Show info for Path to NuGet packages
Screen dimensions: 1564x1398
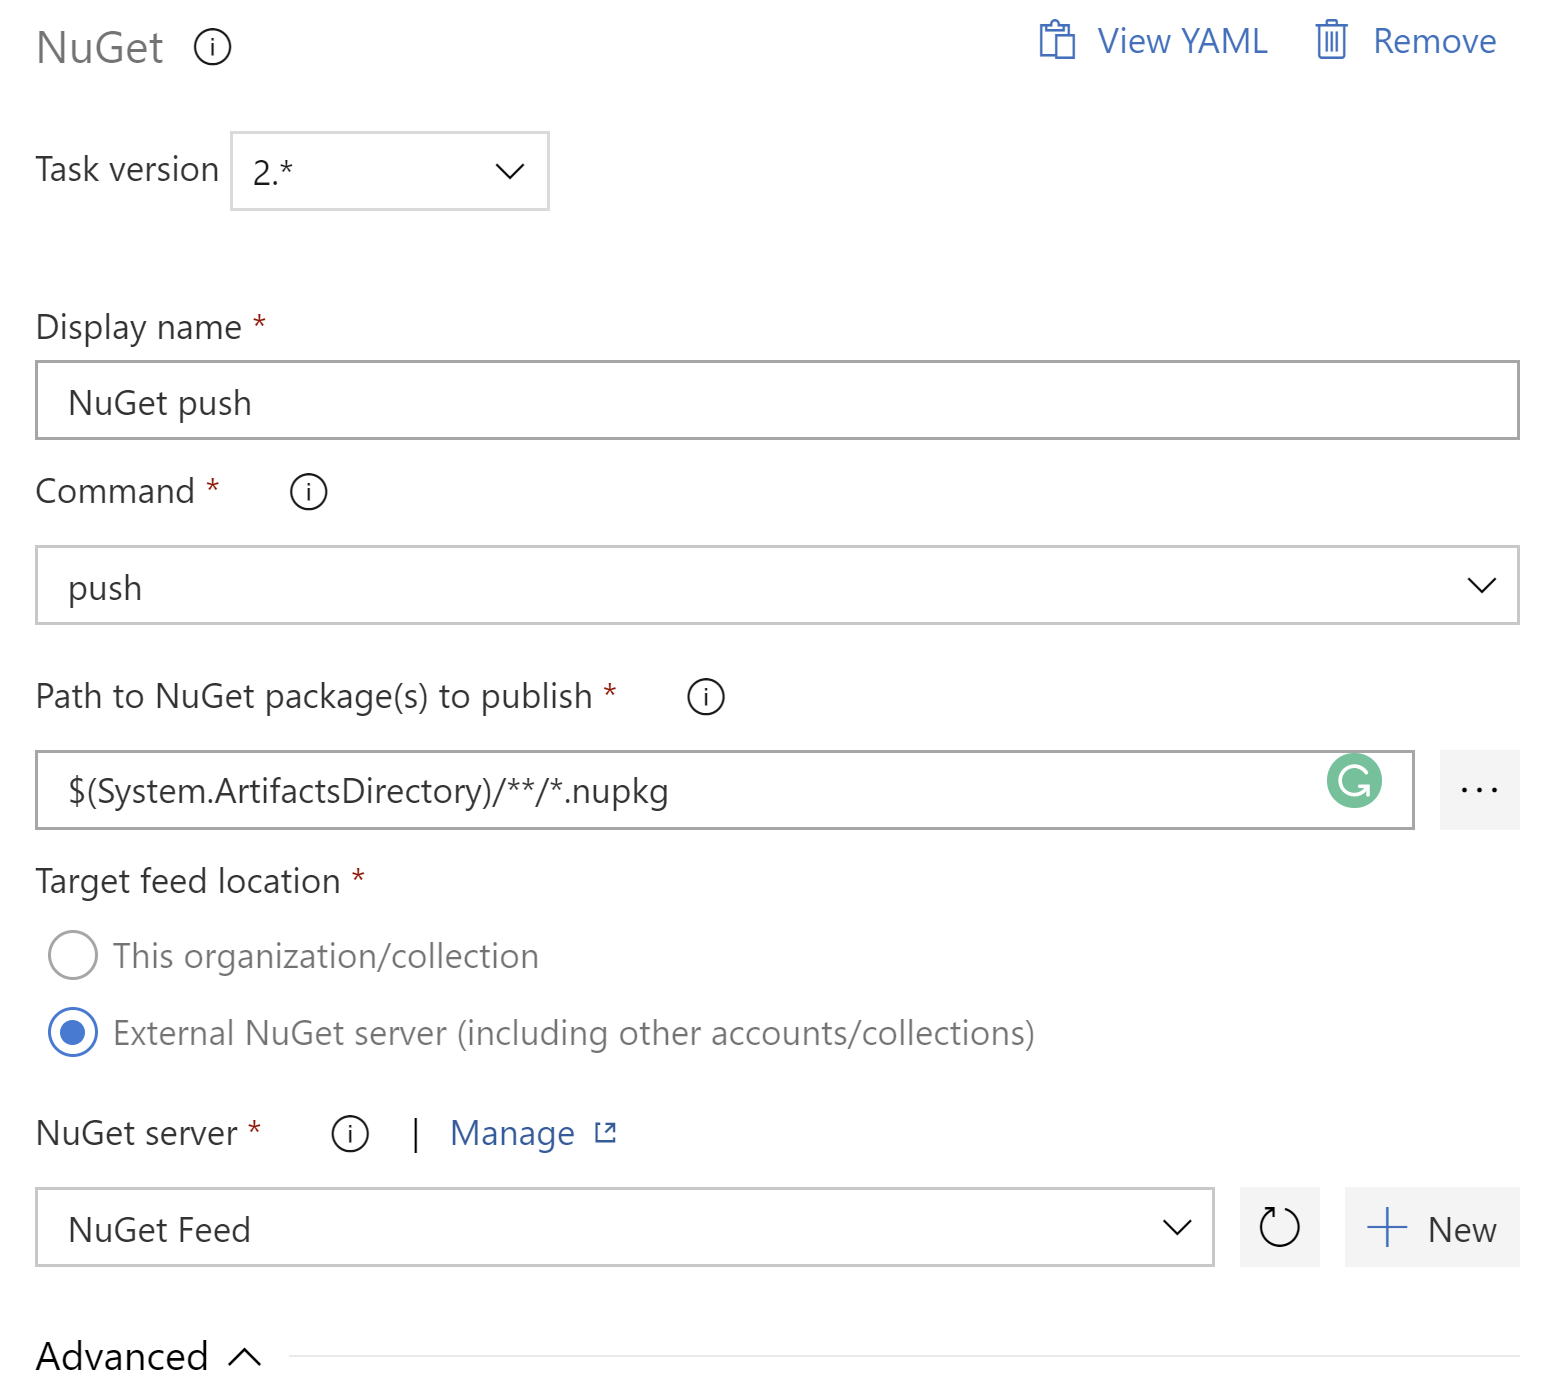[705, 697]
